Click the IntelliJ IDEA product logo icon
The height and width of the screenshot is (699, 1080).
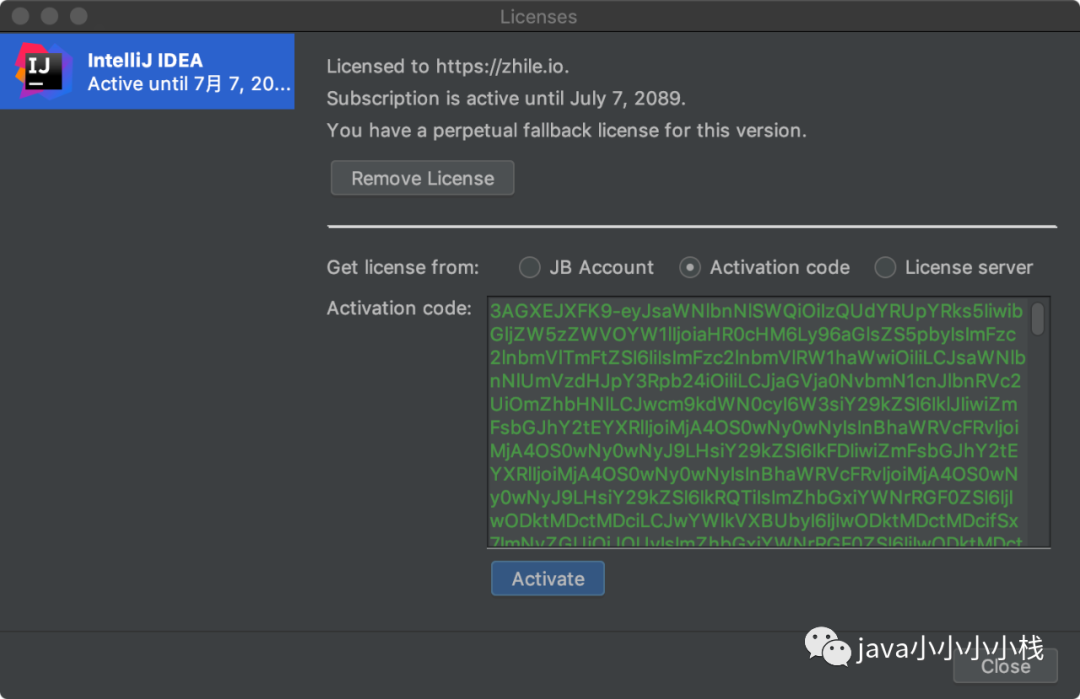pyautogui.click(x=43, y=71)
